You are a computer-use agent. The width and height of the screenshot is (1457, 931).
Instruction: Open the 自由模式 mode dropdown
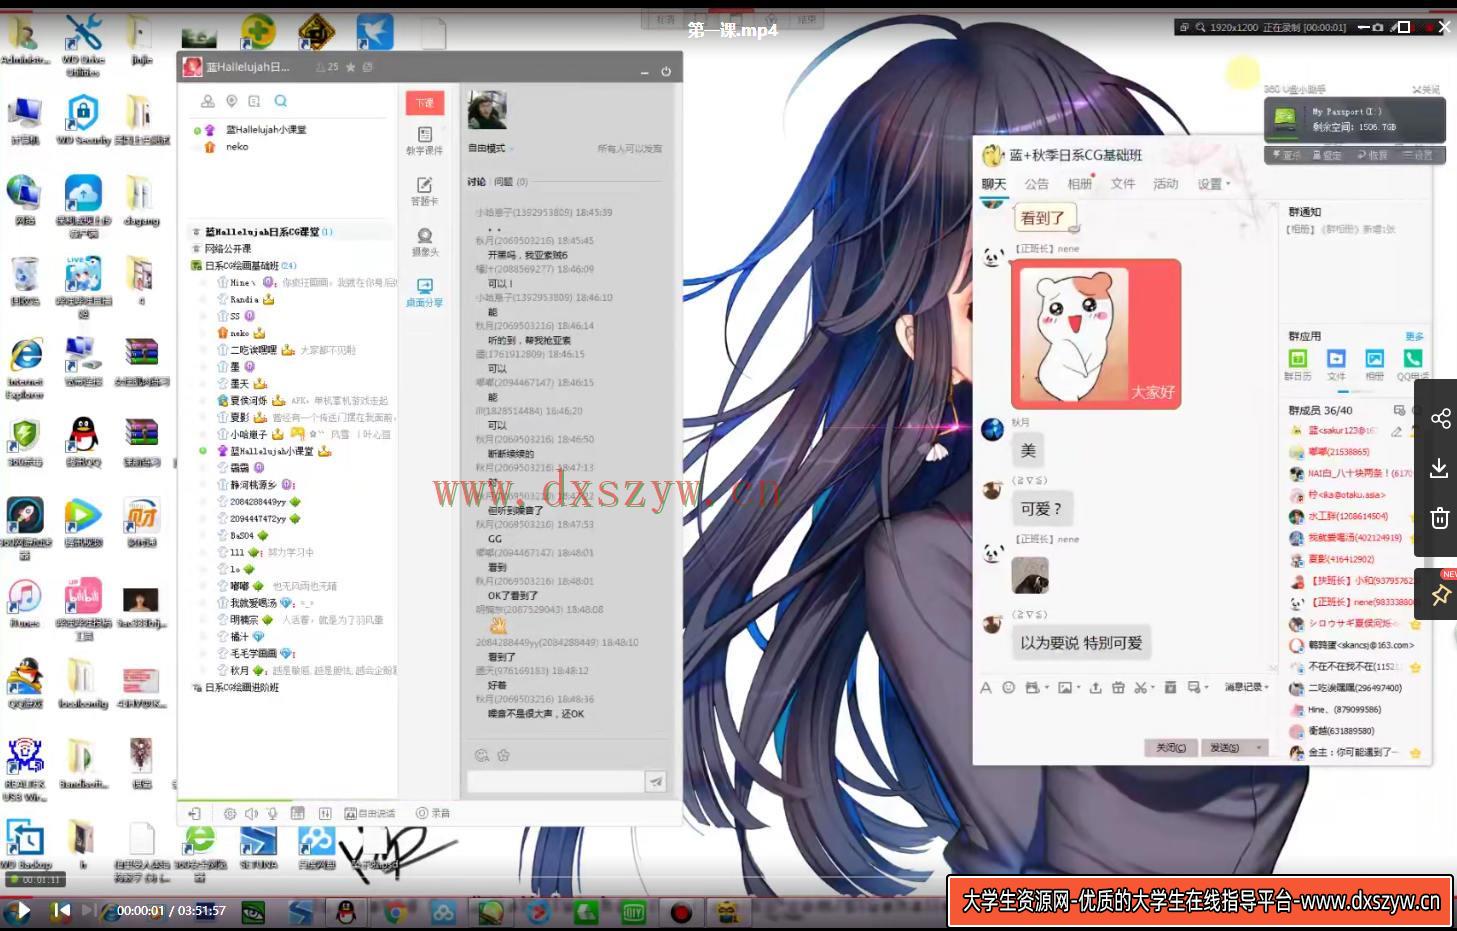point(490,148)
